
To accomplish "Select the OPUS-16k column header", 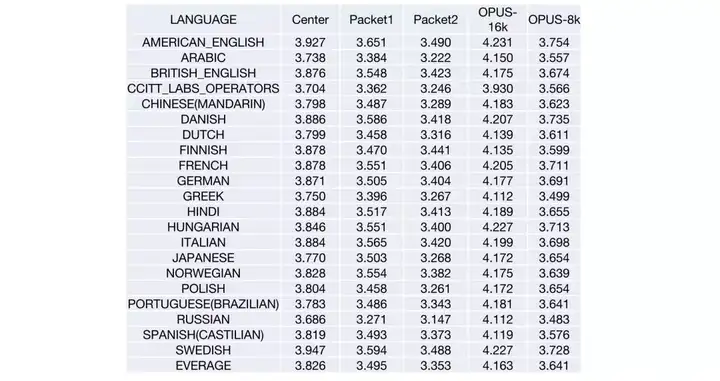I will coord(497,20).
